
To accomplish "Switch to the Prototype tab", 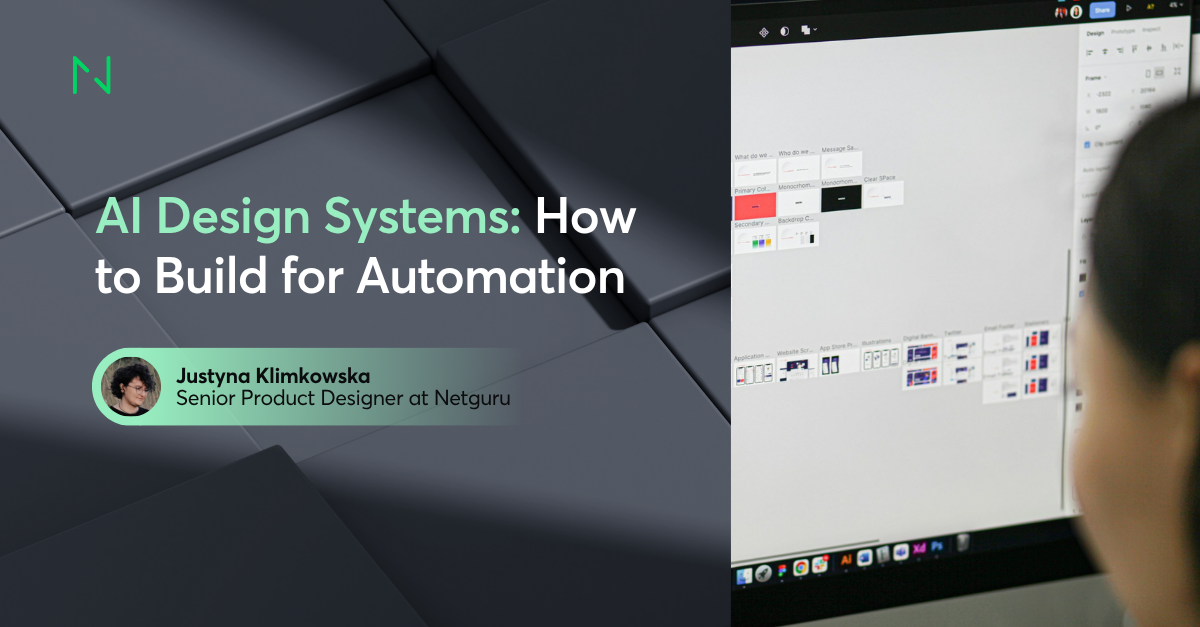I will [1124, 33].
